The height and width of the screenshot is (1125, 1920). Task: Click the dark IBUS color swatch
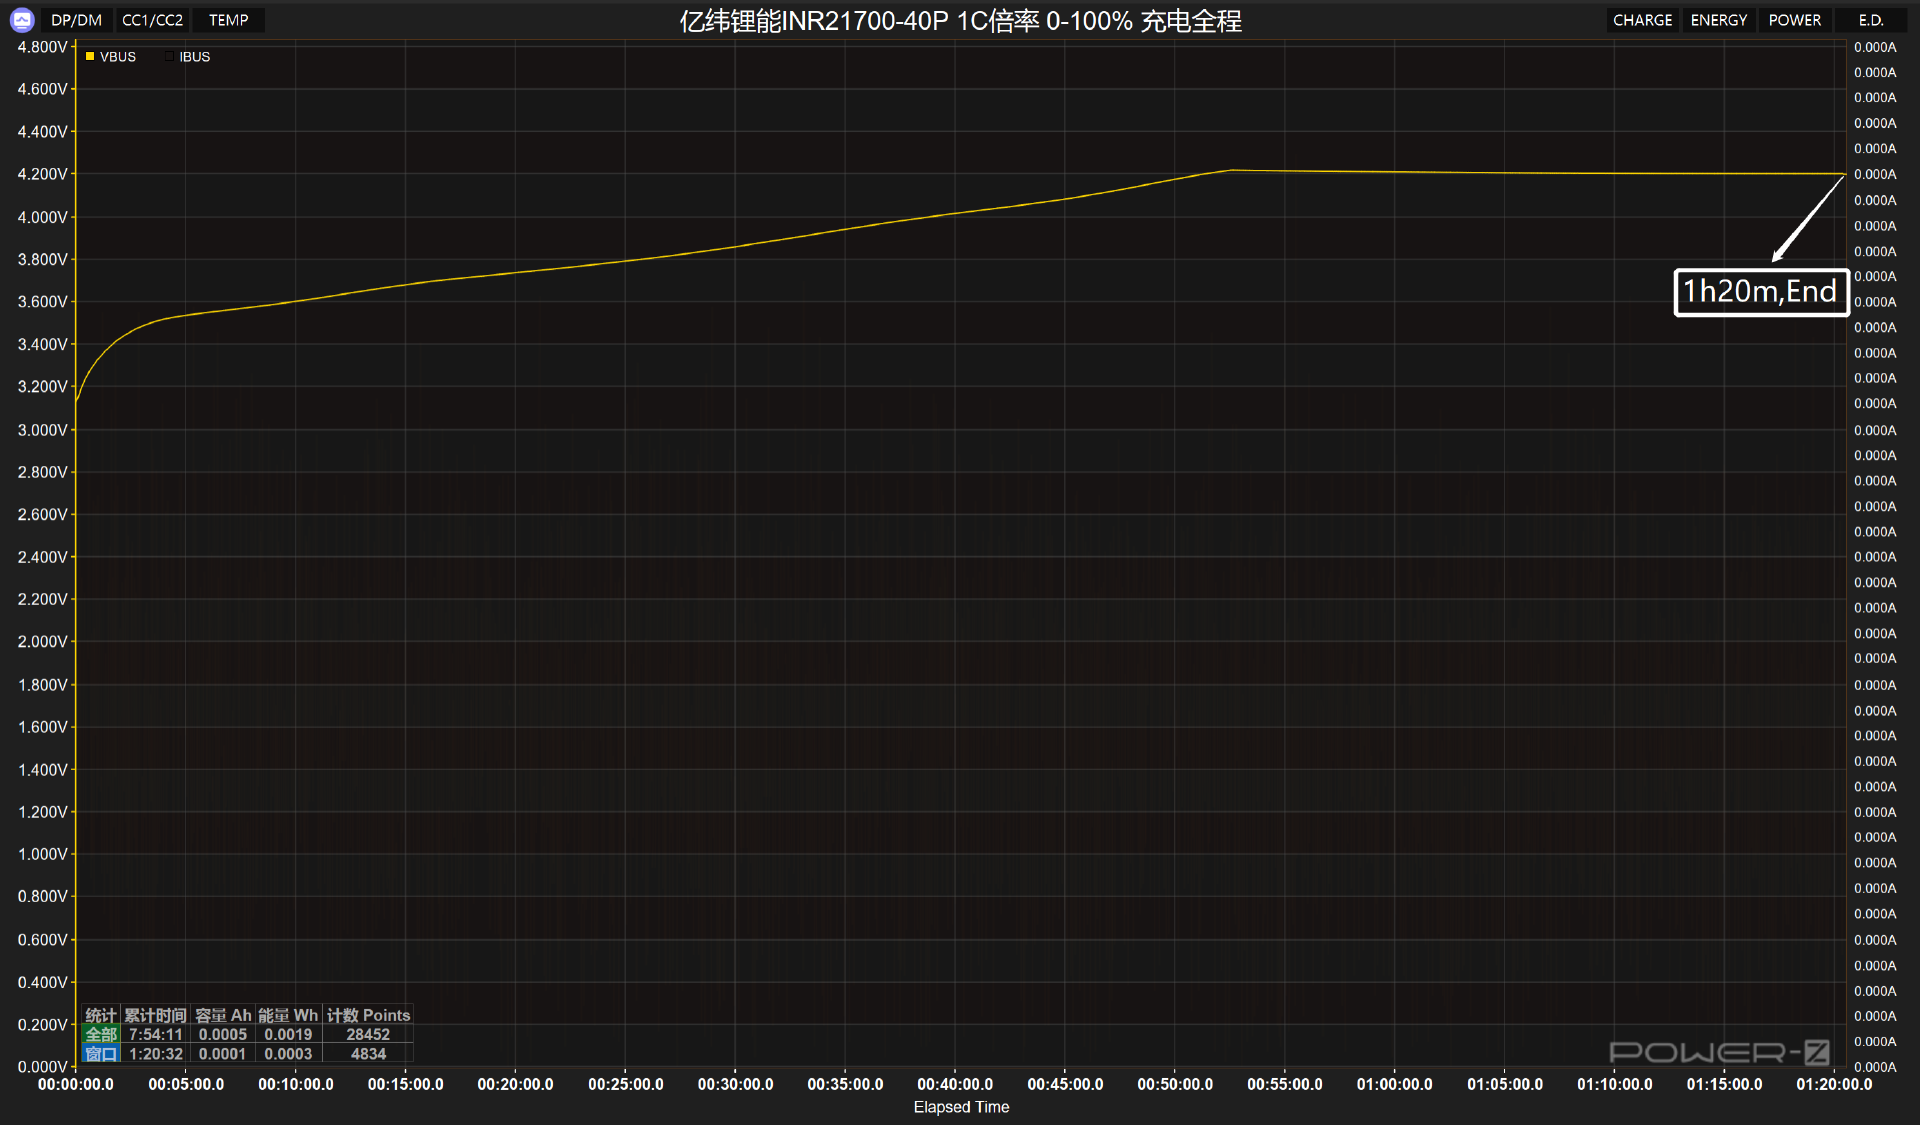pyautogui.click(x=169, y=57)
